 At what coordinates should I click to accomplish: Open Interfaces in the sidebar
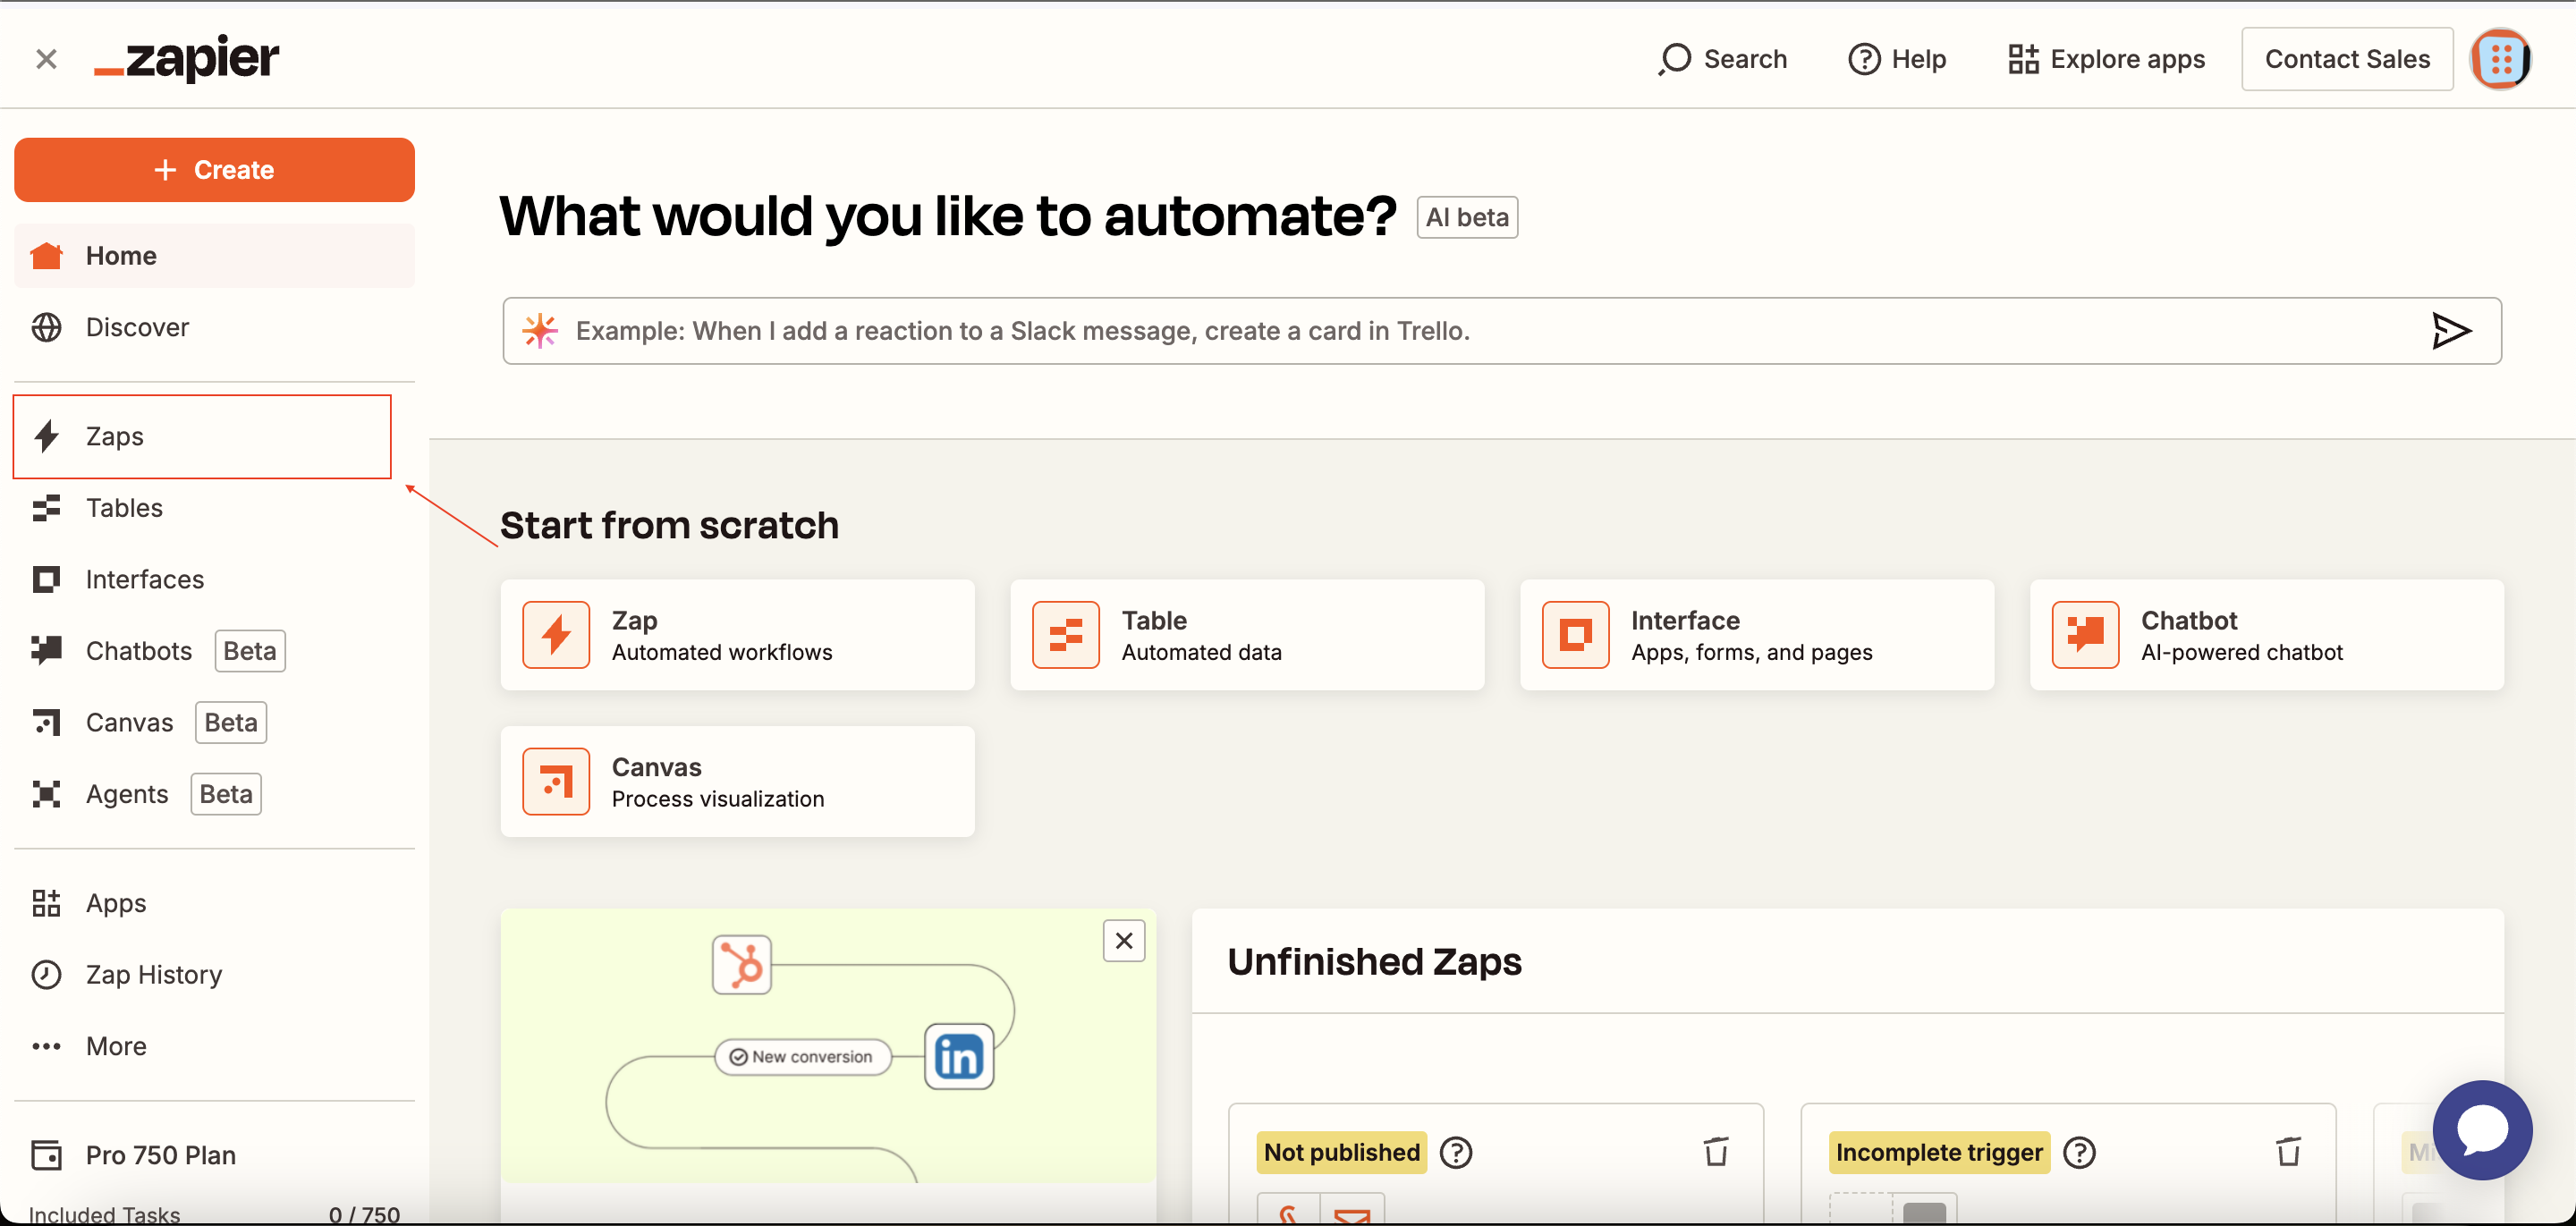pos(214,580)
